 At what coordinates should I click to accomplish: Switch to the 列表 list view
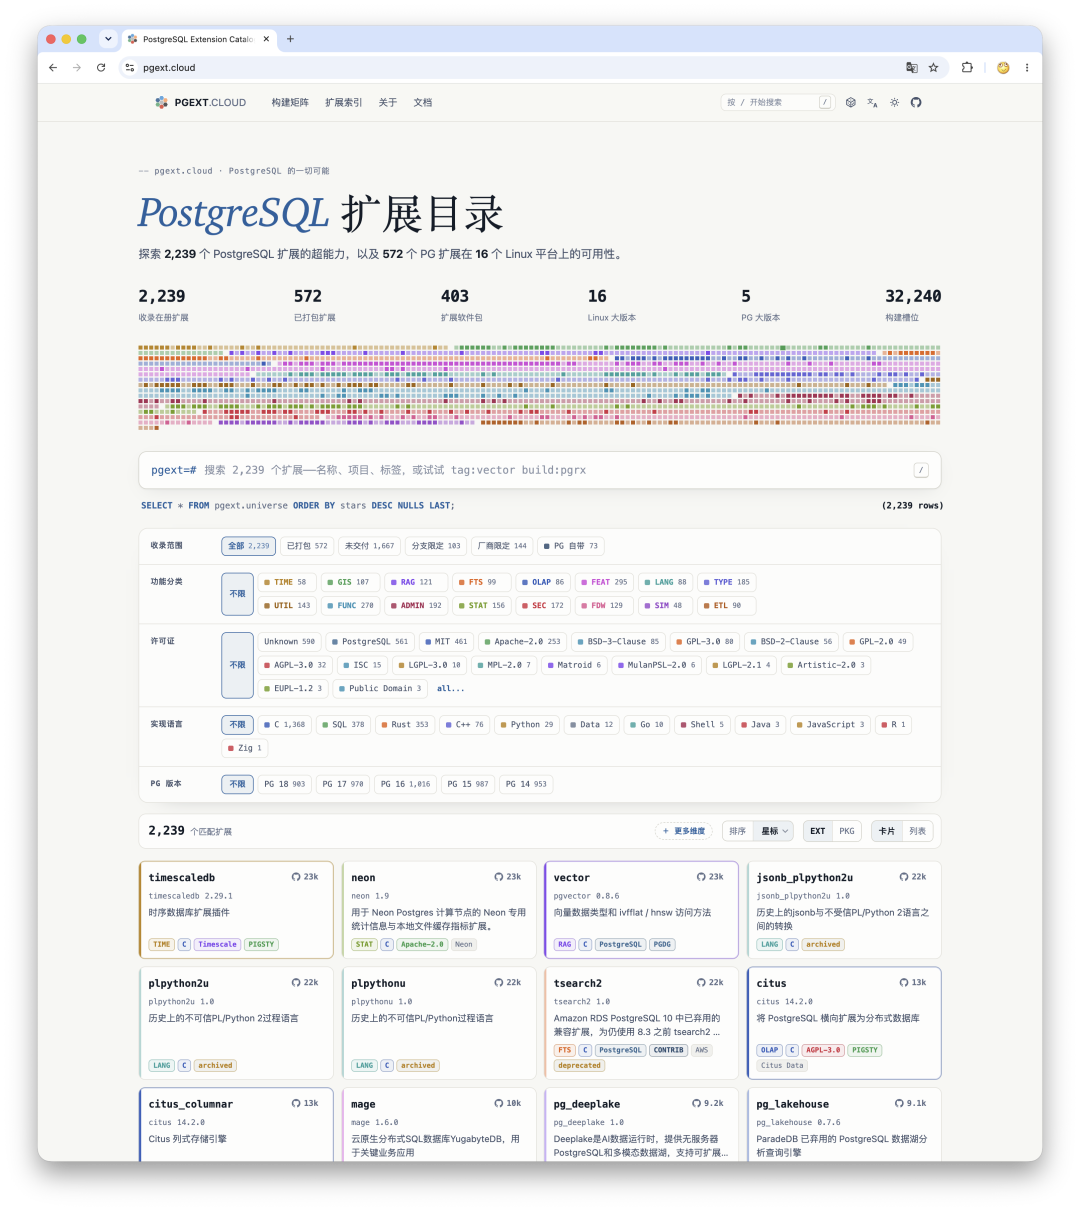pos(917,831)
